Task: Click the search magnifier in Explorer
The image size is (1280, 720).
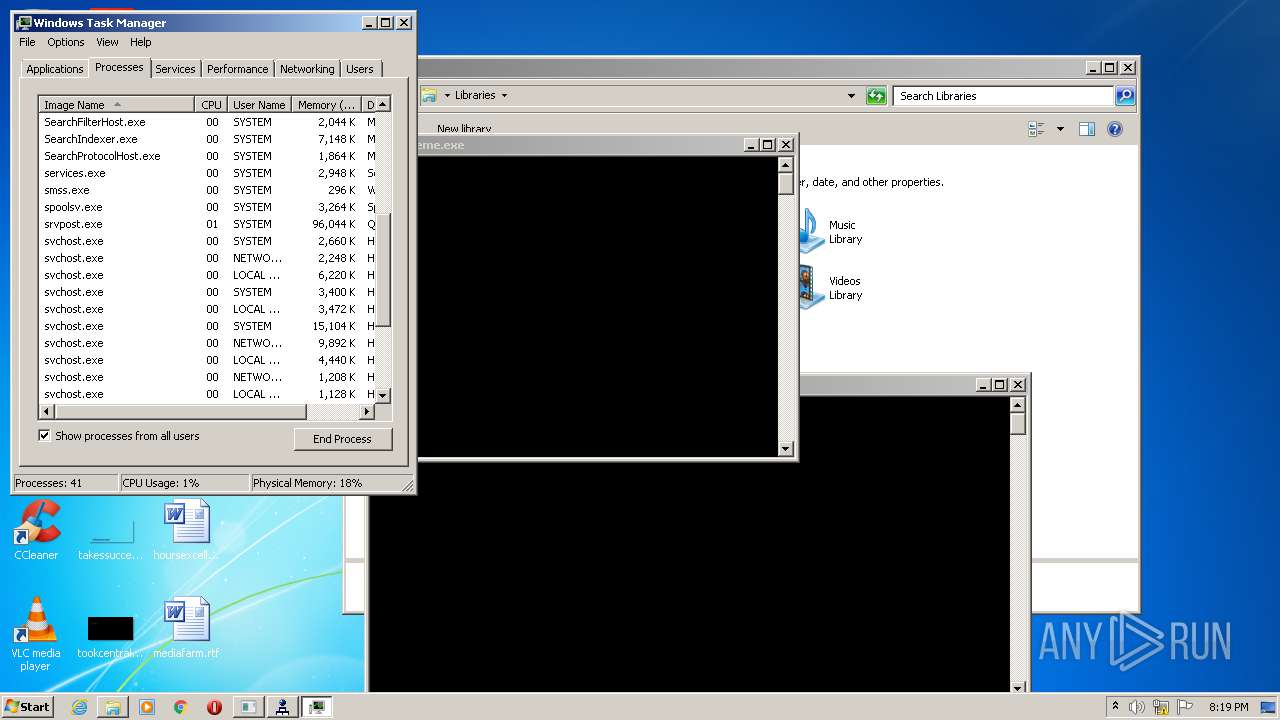Action: point(1125,96)
